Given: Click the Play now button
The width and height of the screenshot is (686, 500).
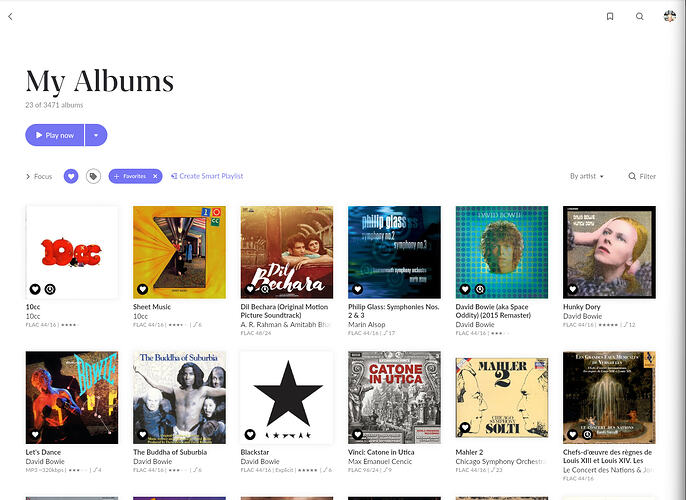Looking at the screenshot, I should coord(55,135).
